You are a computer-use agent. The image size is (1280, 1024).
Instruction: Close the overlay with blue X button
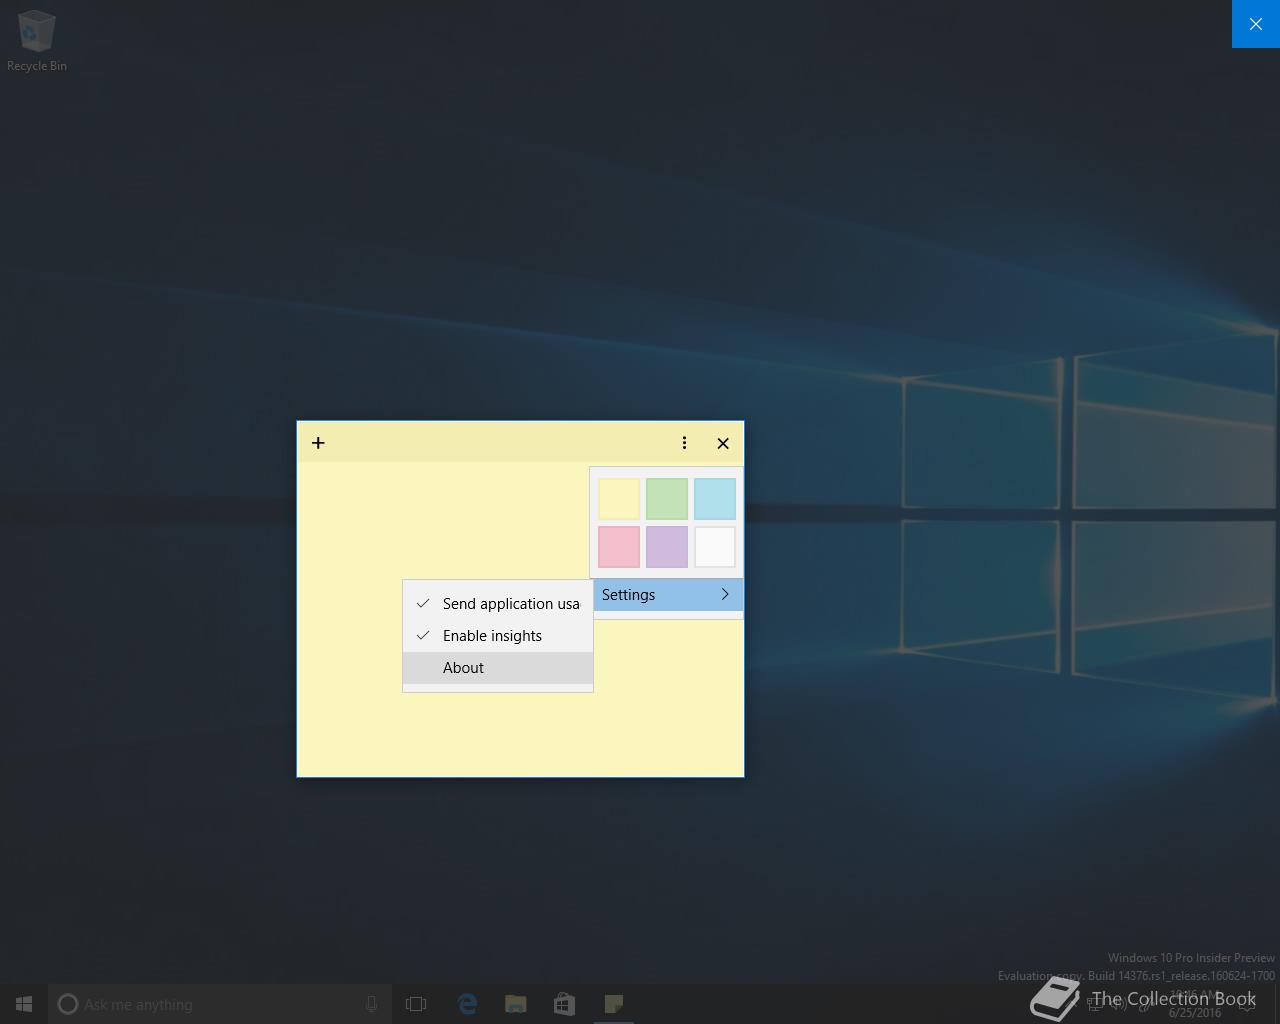[1256, 24]
